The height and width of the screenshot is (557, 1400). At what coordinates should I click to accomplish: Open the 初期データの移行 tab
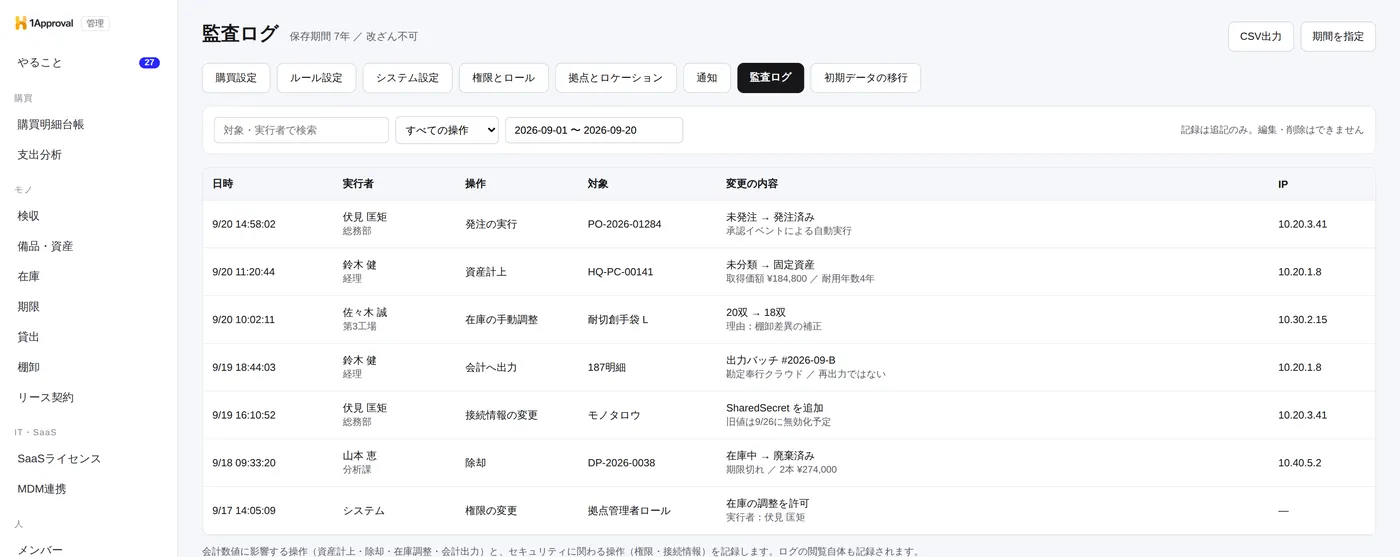[x=866, y=78]
